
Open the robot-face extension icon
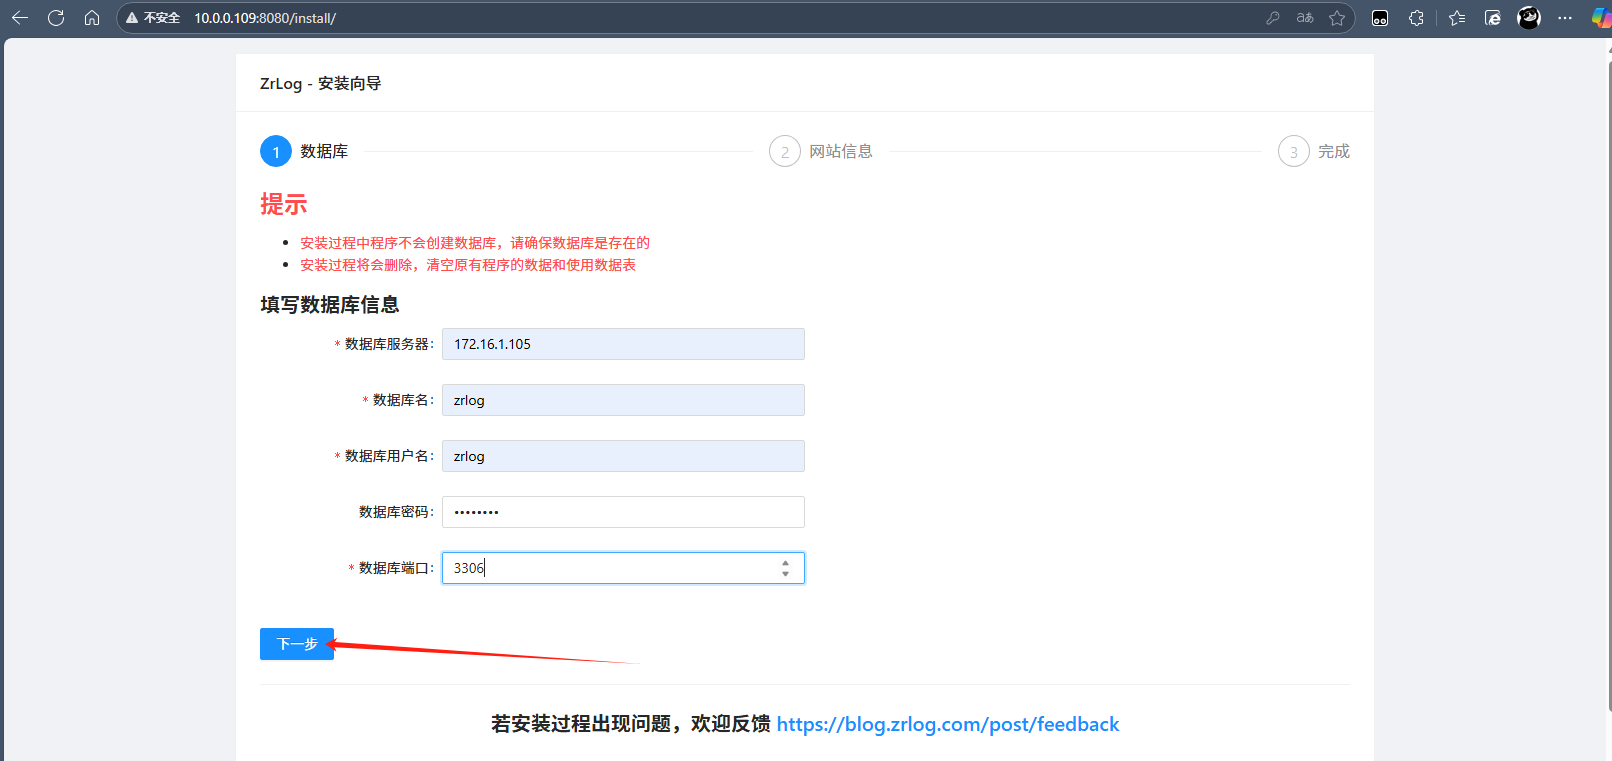point(1380,18)
